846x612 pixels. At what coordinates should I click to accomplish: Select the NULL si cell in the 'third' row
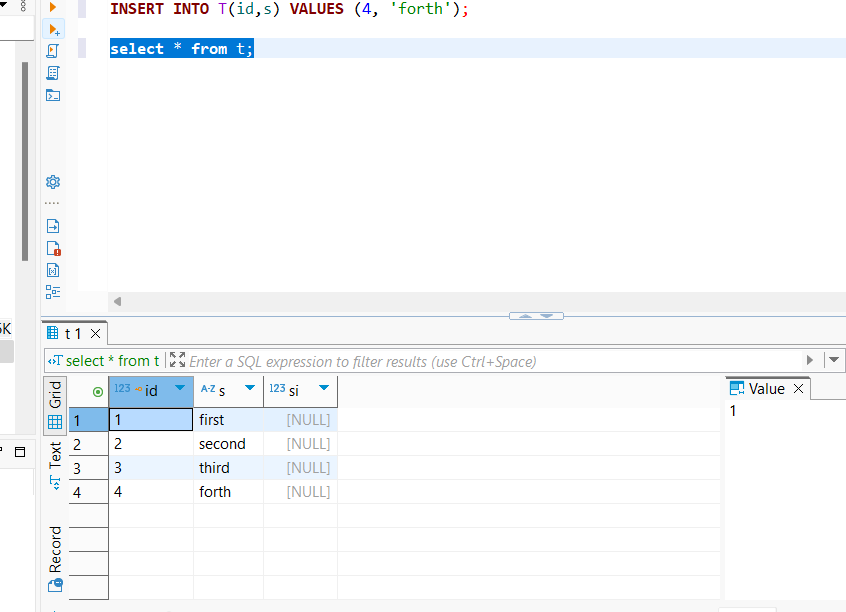(301, 468)
